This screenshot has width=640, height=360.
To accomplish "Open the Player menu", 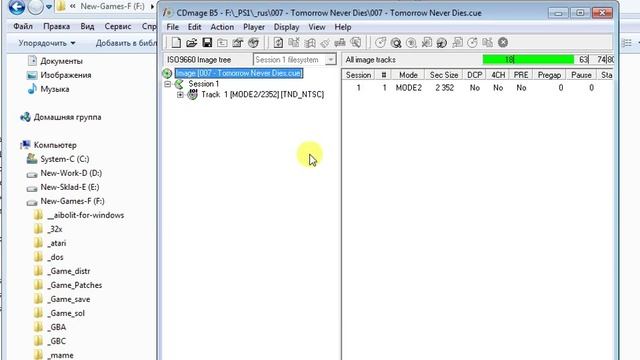I will pyautogui.click(x=254, y=27).
